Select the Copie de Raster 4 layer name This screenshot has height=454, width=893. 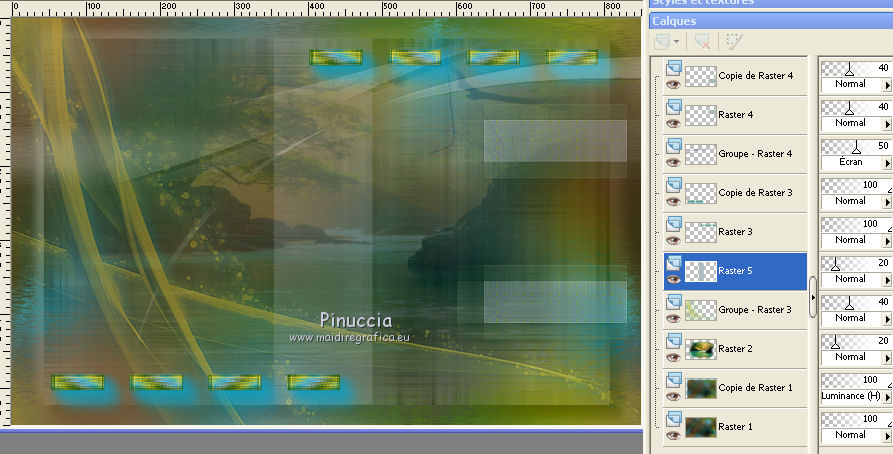click(756, 76)
